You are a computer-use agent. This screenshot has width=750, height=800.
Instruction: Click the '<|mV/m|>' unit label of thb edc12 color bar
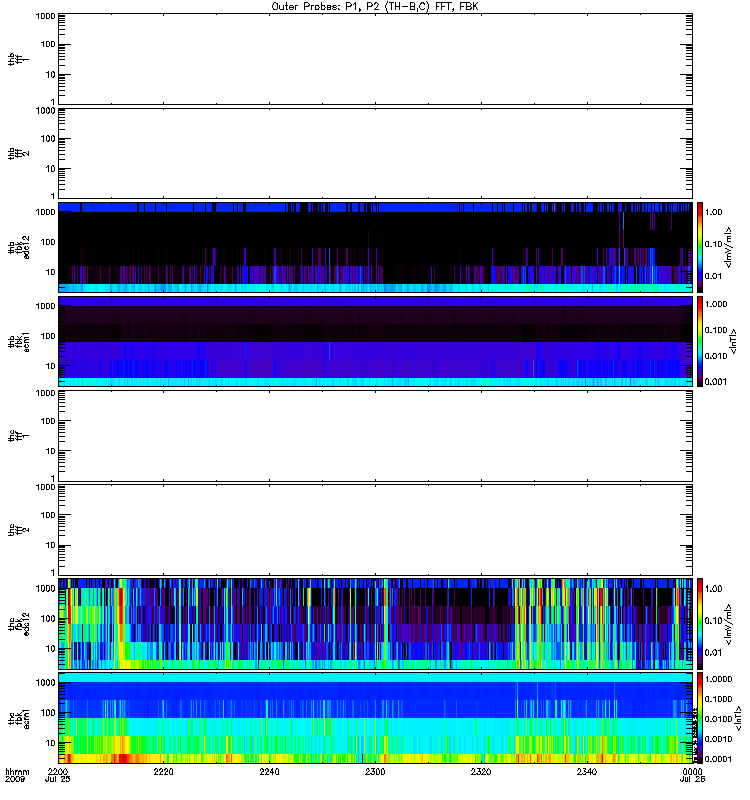click(x=729, y=247)
